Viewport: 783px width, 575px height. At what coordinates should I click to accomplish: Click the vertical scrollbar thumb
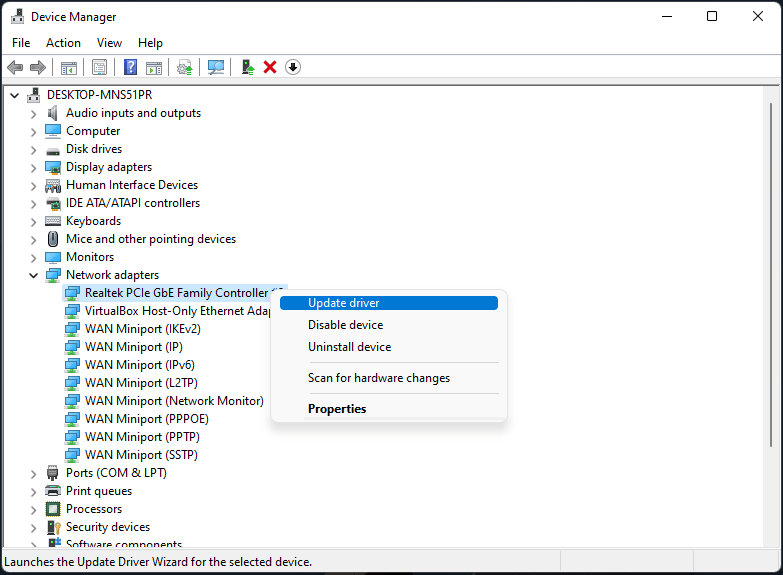[771, 275]
